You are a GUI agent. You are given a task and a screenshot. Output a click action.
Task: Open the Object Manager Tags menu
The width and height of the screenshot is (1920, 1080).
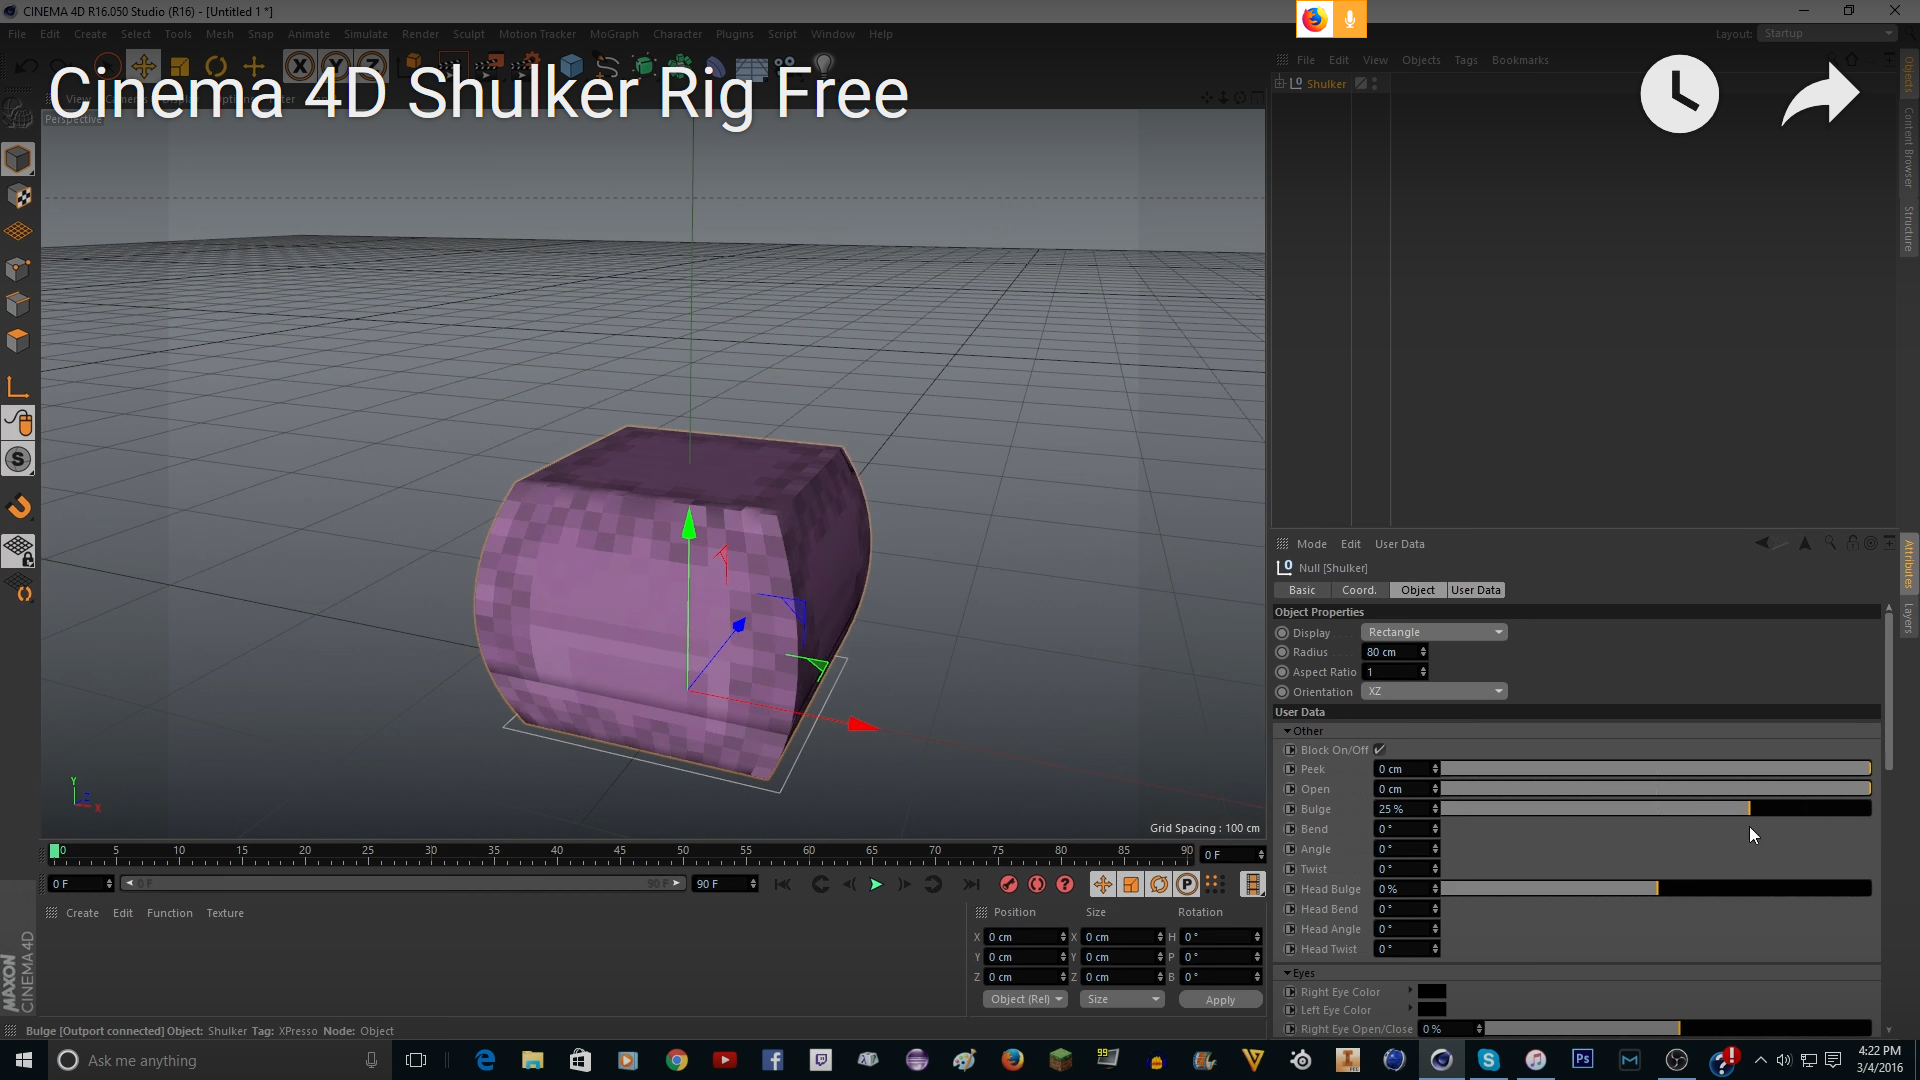click(1466, 60)
